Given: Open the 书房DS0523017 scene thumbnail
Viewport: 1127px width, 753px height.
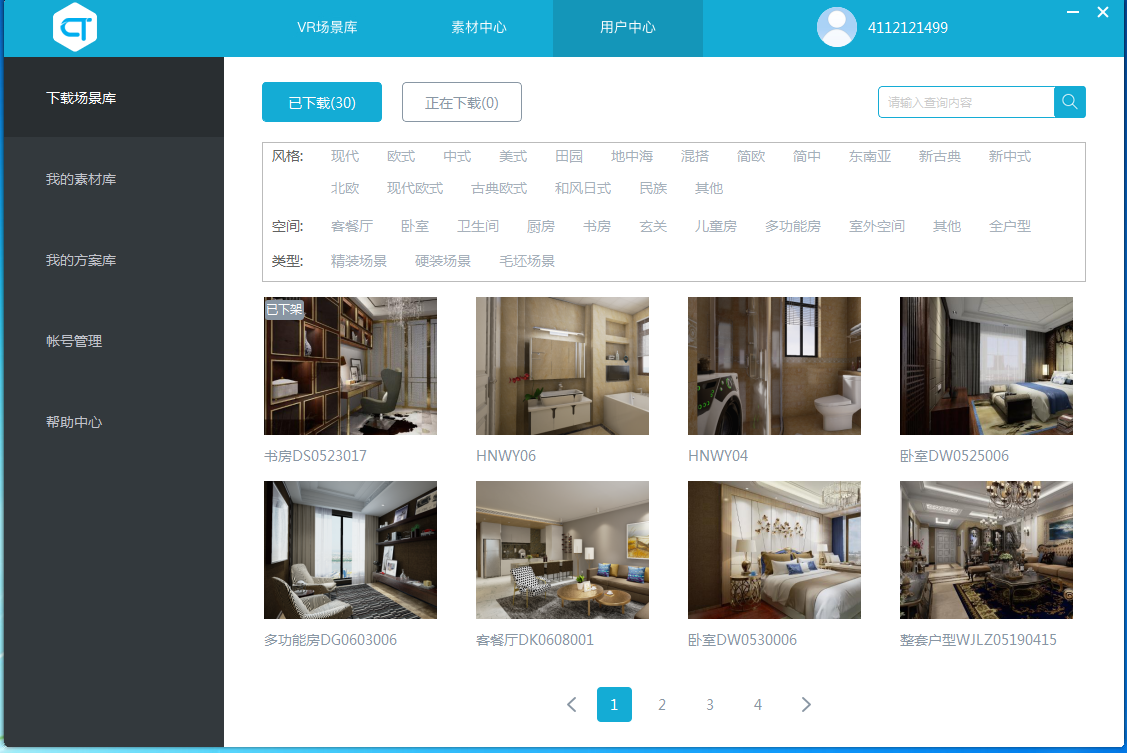Looking at the screenshot, I should coord(350,366).
